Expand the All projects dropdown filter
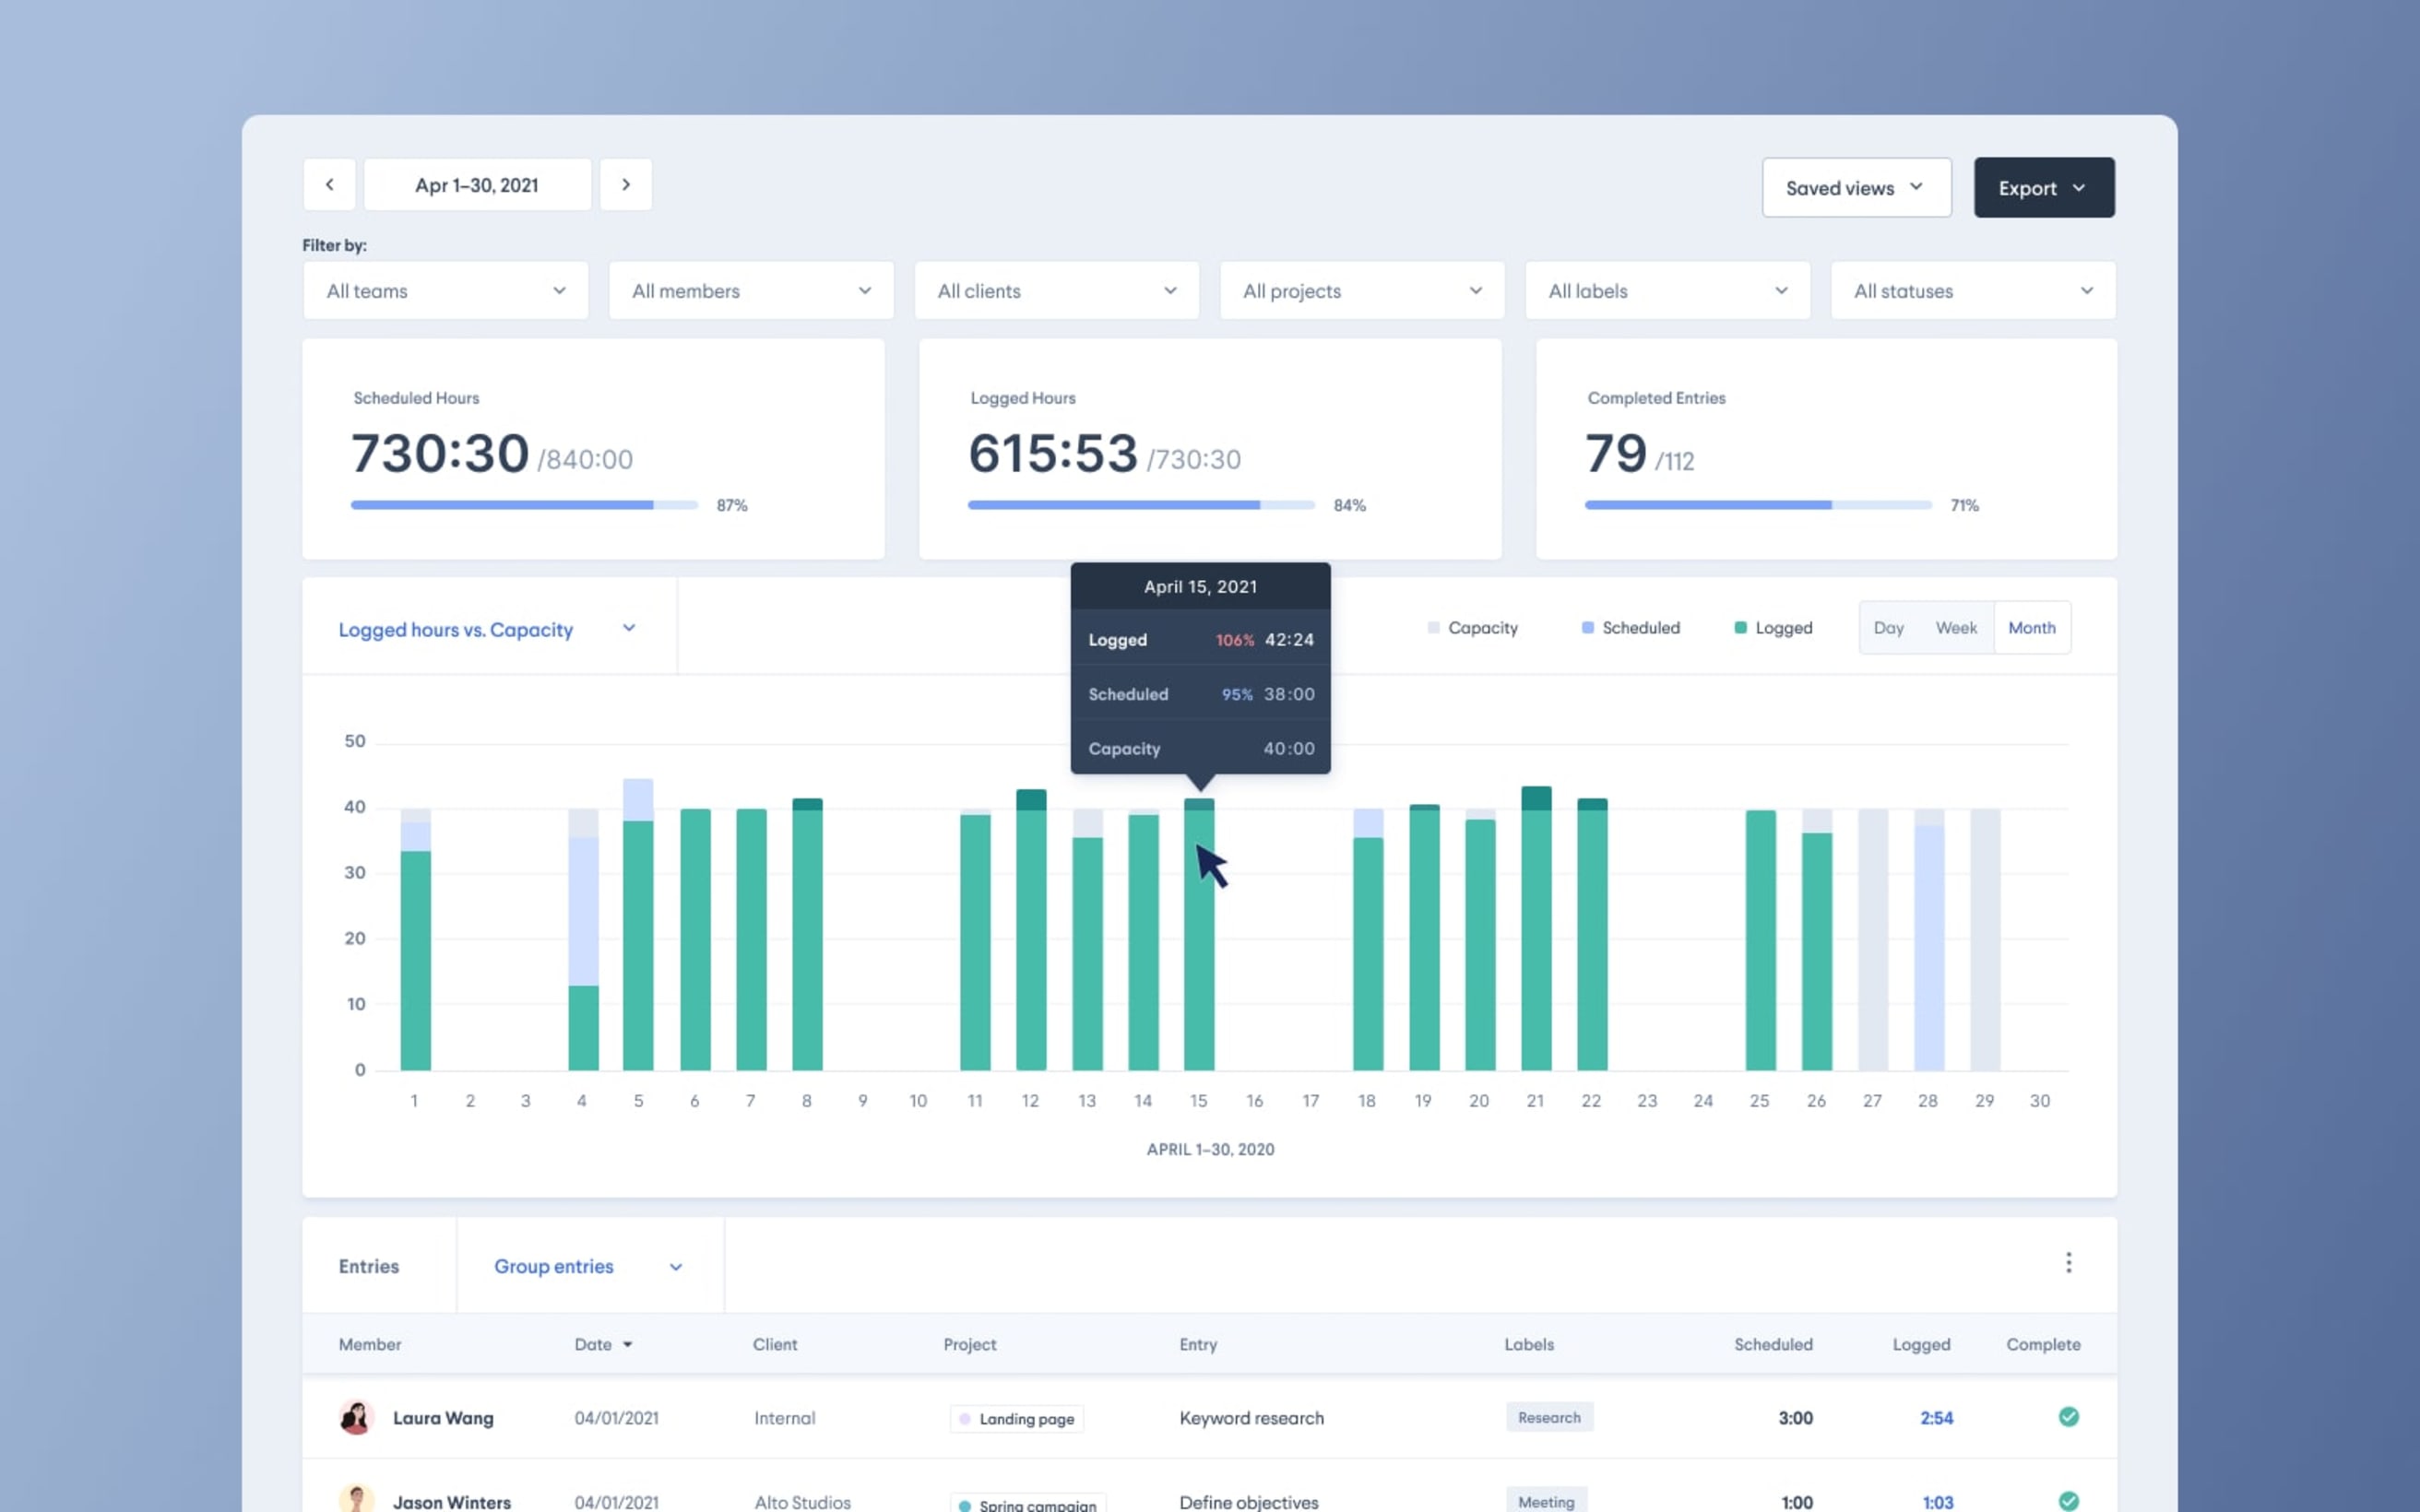 (1360, 289)
